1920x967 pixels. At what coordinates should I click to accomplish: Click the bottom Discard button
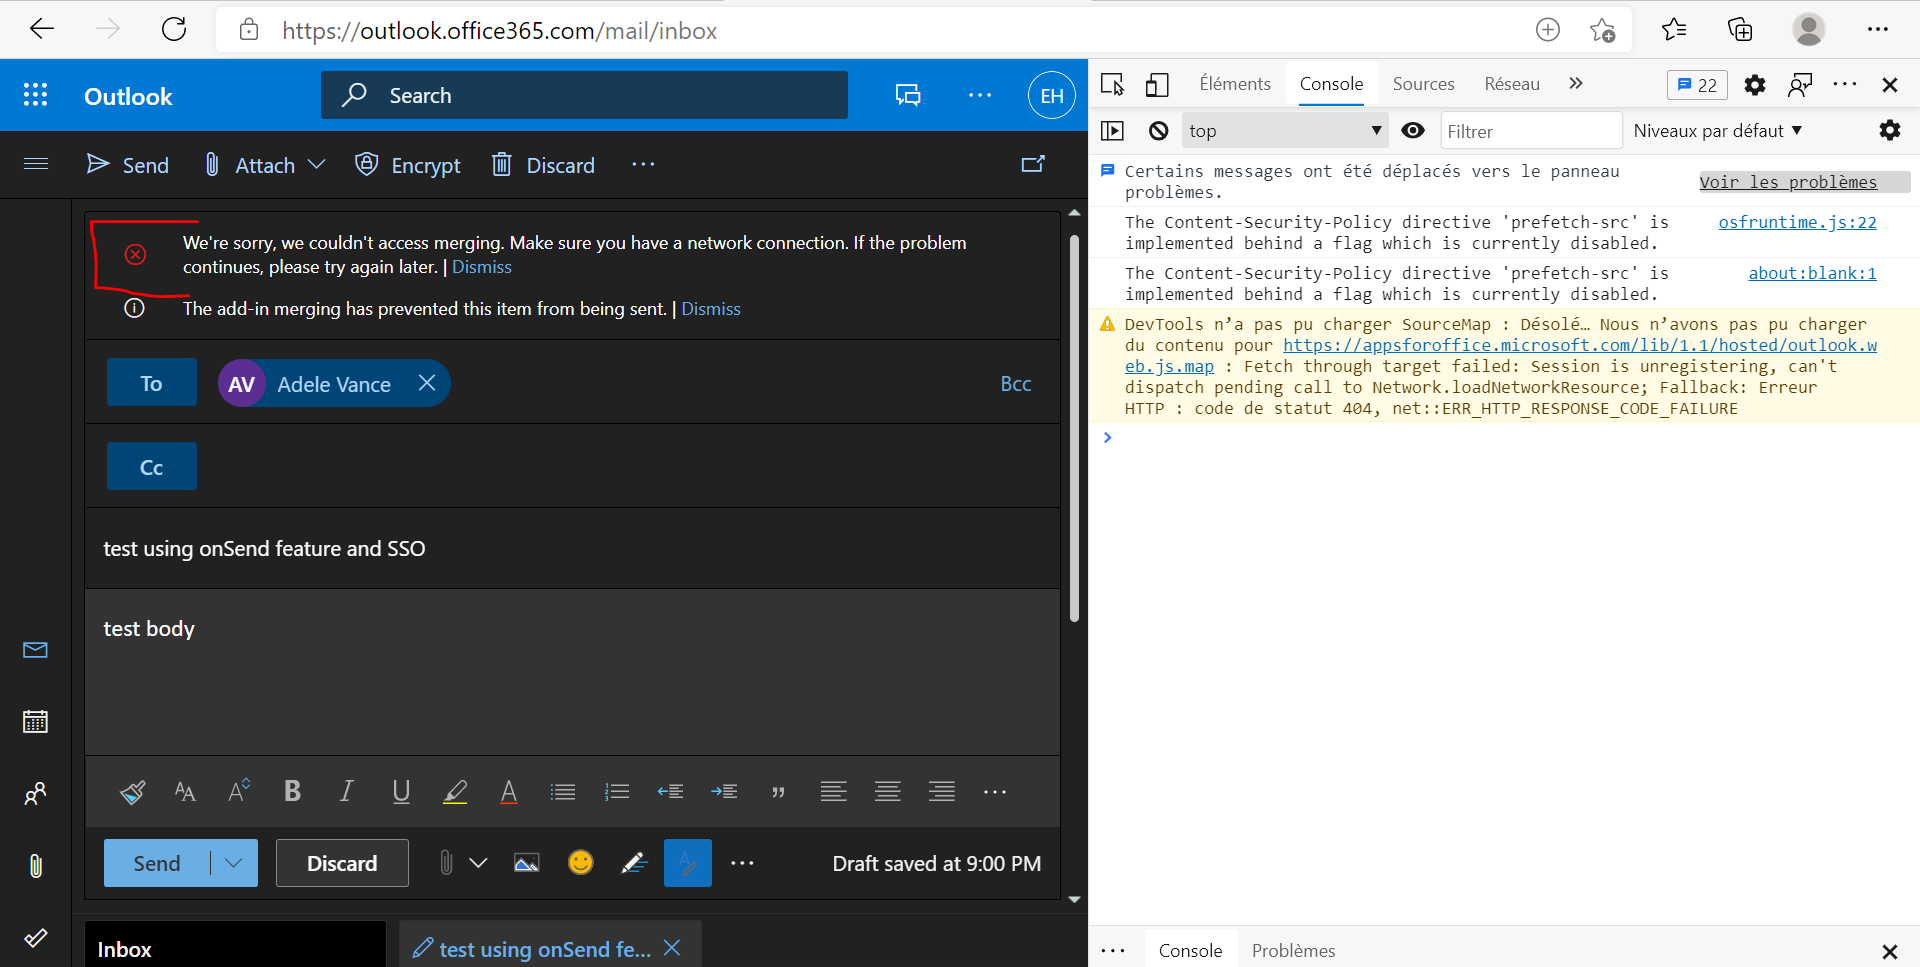click(342, 863)
